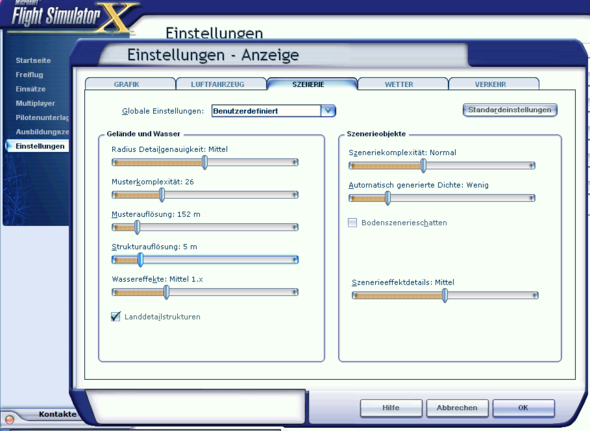Image resolution: width=590 pixels, height=431 pixels.
Task: Click the red Kontakte status icon
Action: pyautogui.click(x=9, y=419)
